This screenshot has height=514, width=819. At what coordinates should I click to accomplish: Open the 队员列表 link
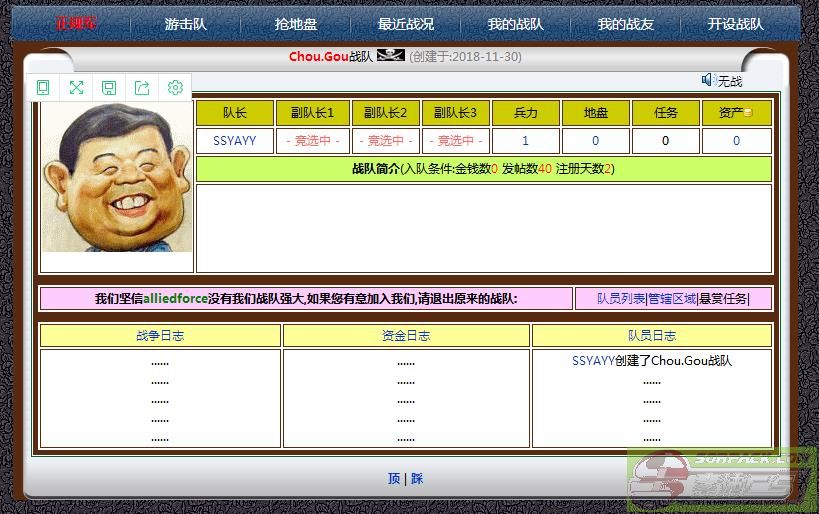(621, 298)
